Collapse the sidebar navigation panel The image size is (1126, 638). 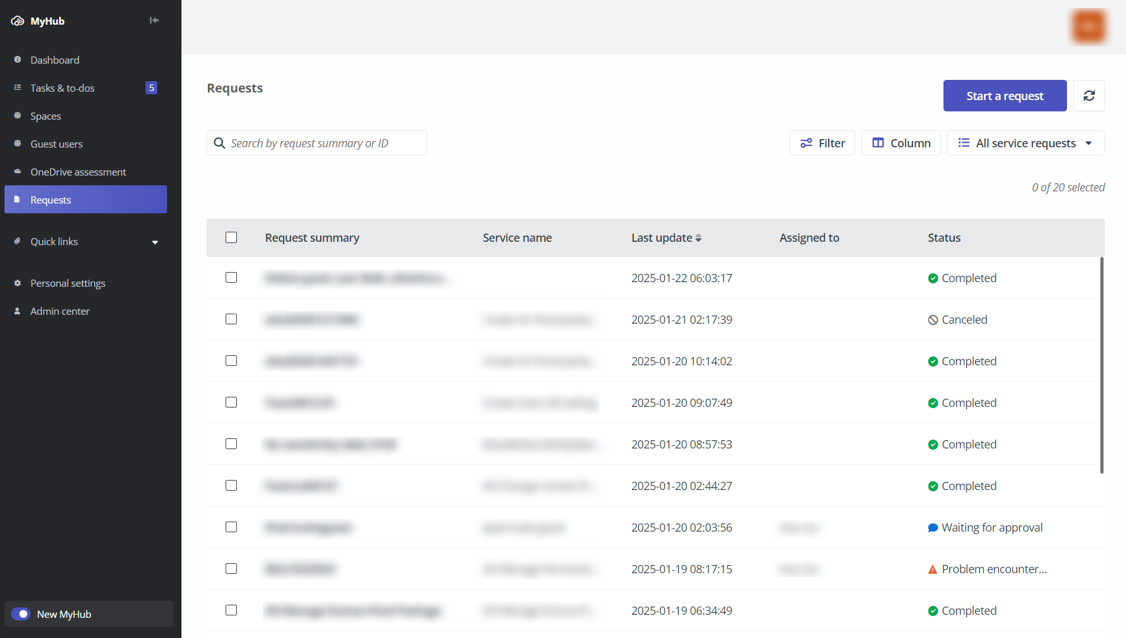click(154, 20)
